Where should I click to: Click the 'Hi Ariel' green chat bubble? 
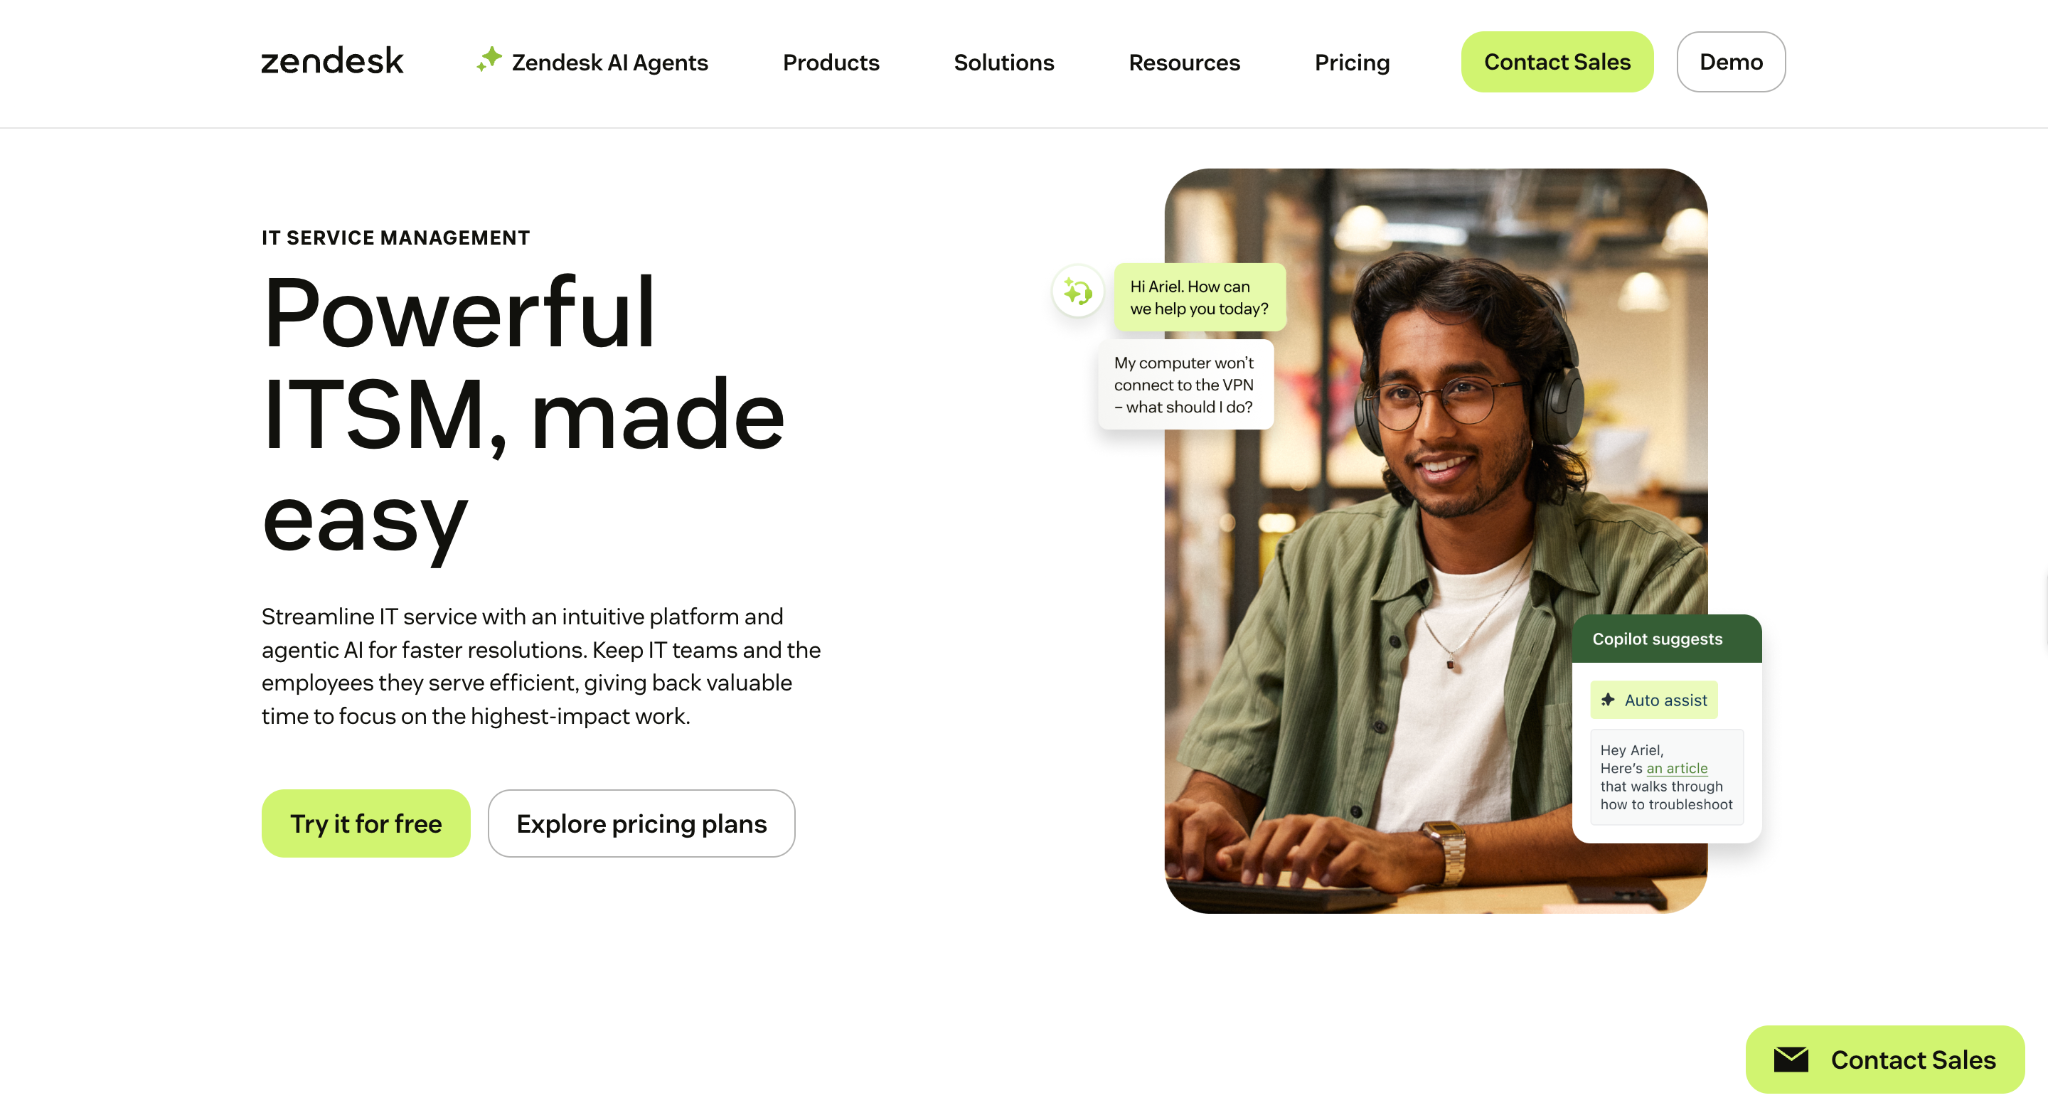[x=1200, y=297]
